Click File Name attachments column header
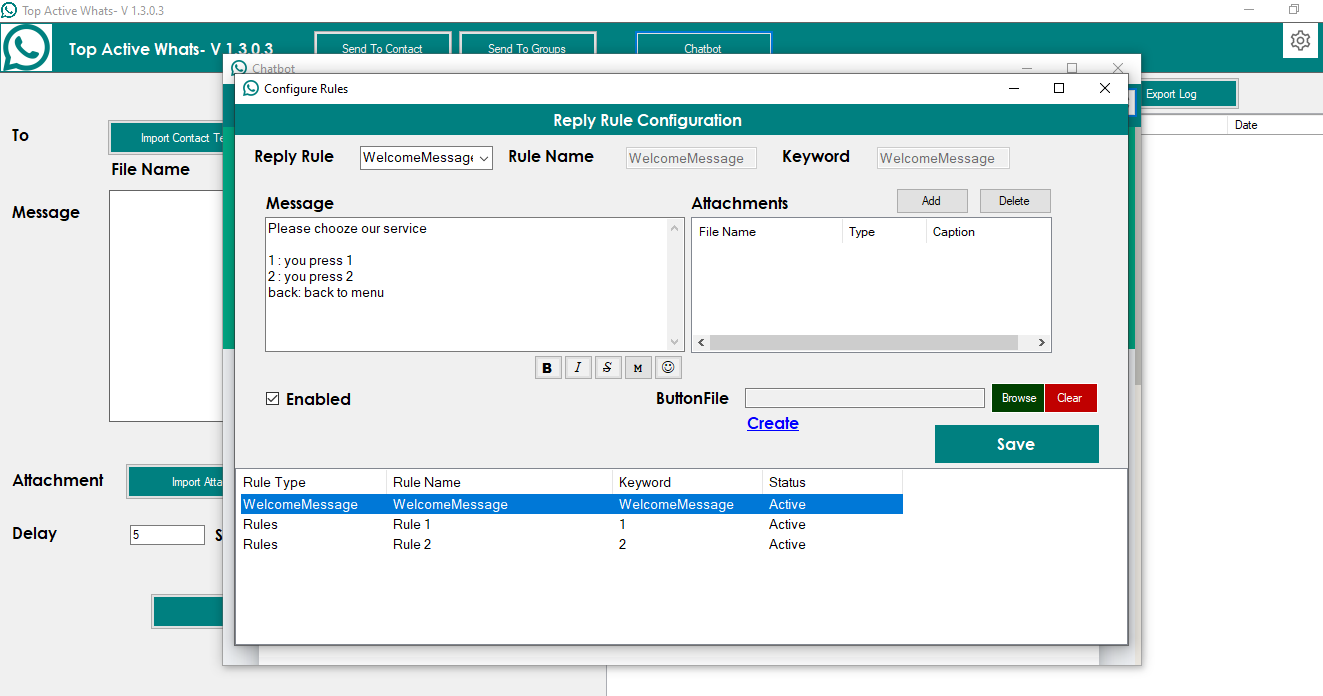Screen dimensions: 1323x696 [768, 232]
